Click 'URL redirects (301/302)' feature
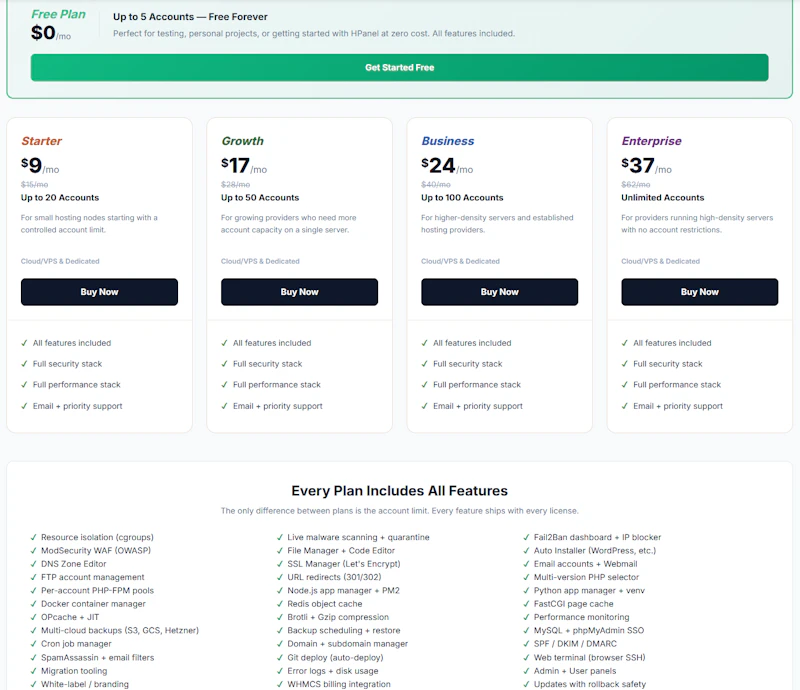This screenshot has width=800, height=690. click(x=334, y=577)
